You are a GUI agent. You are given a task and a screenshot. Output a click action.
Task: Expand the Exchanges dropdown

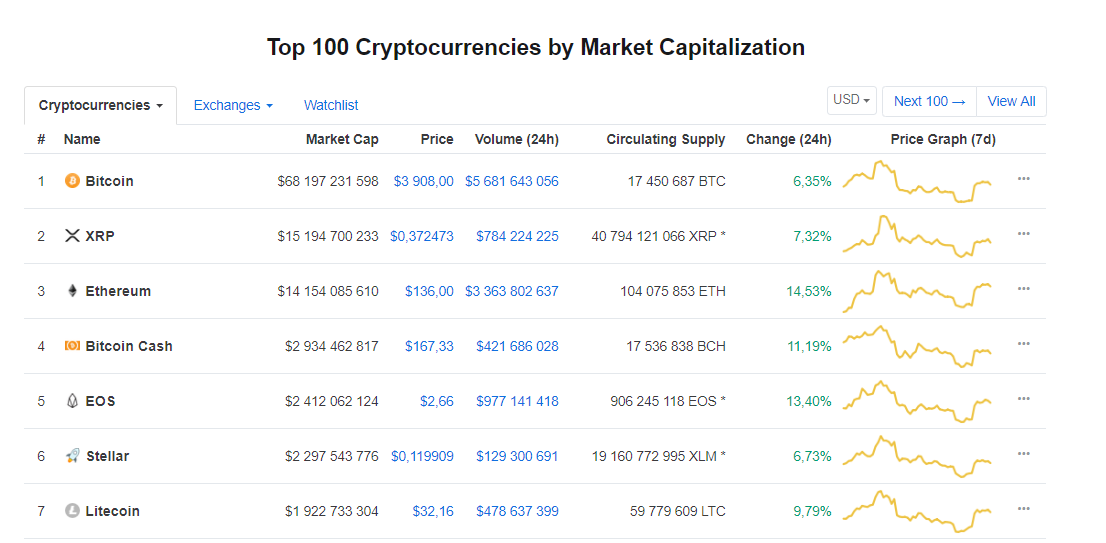tap(233, 105)
